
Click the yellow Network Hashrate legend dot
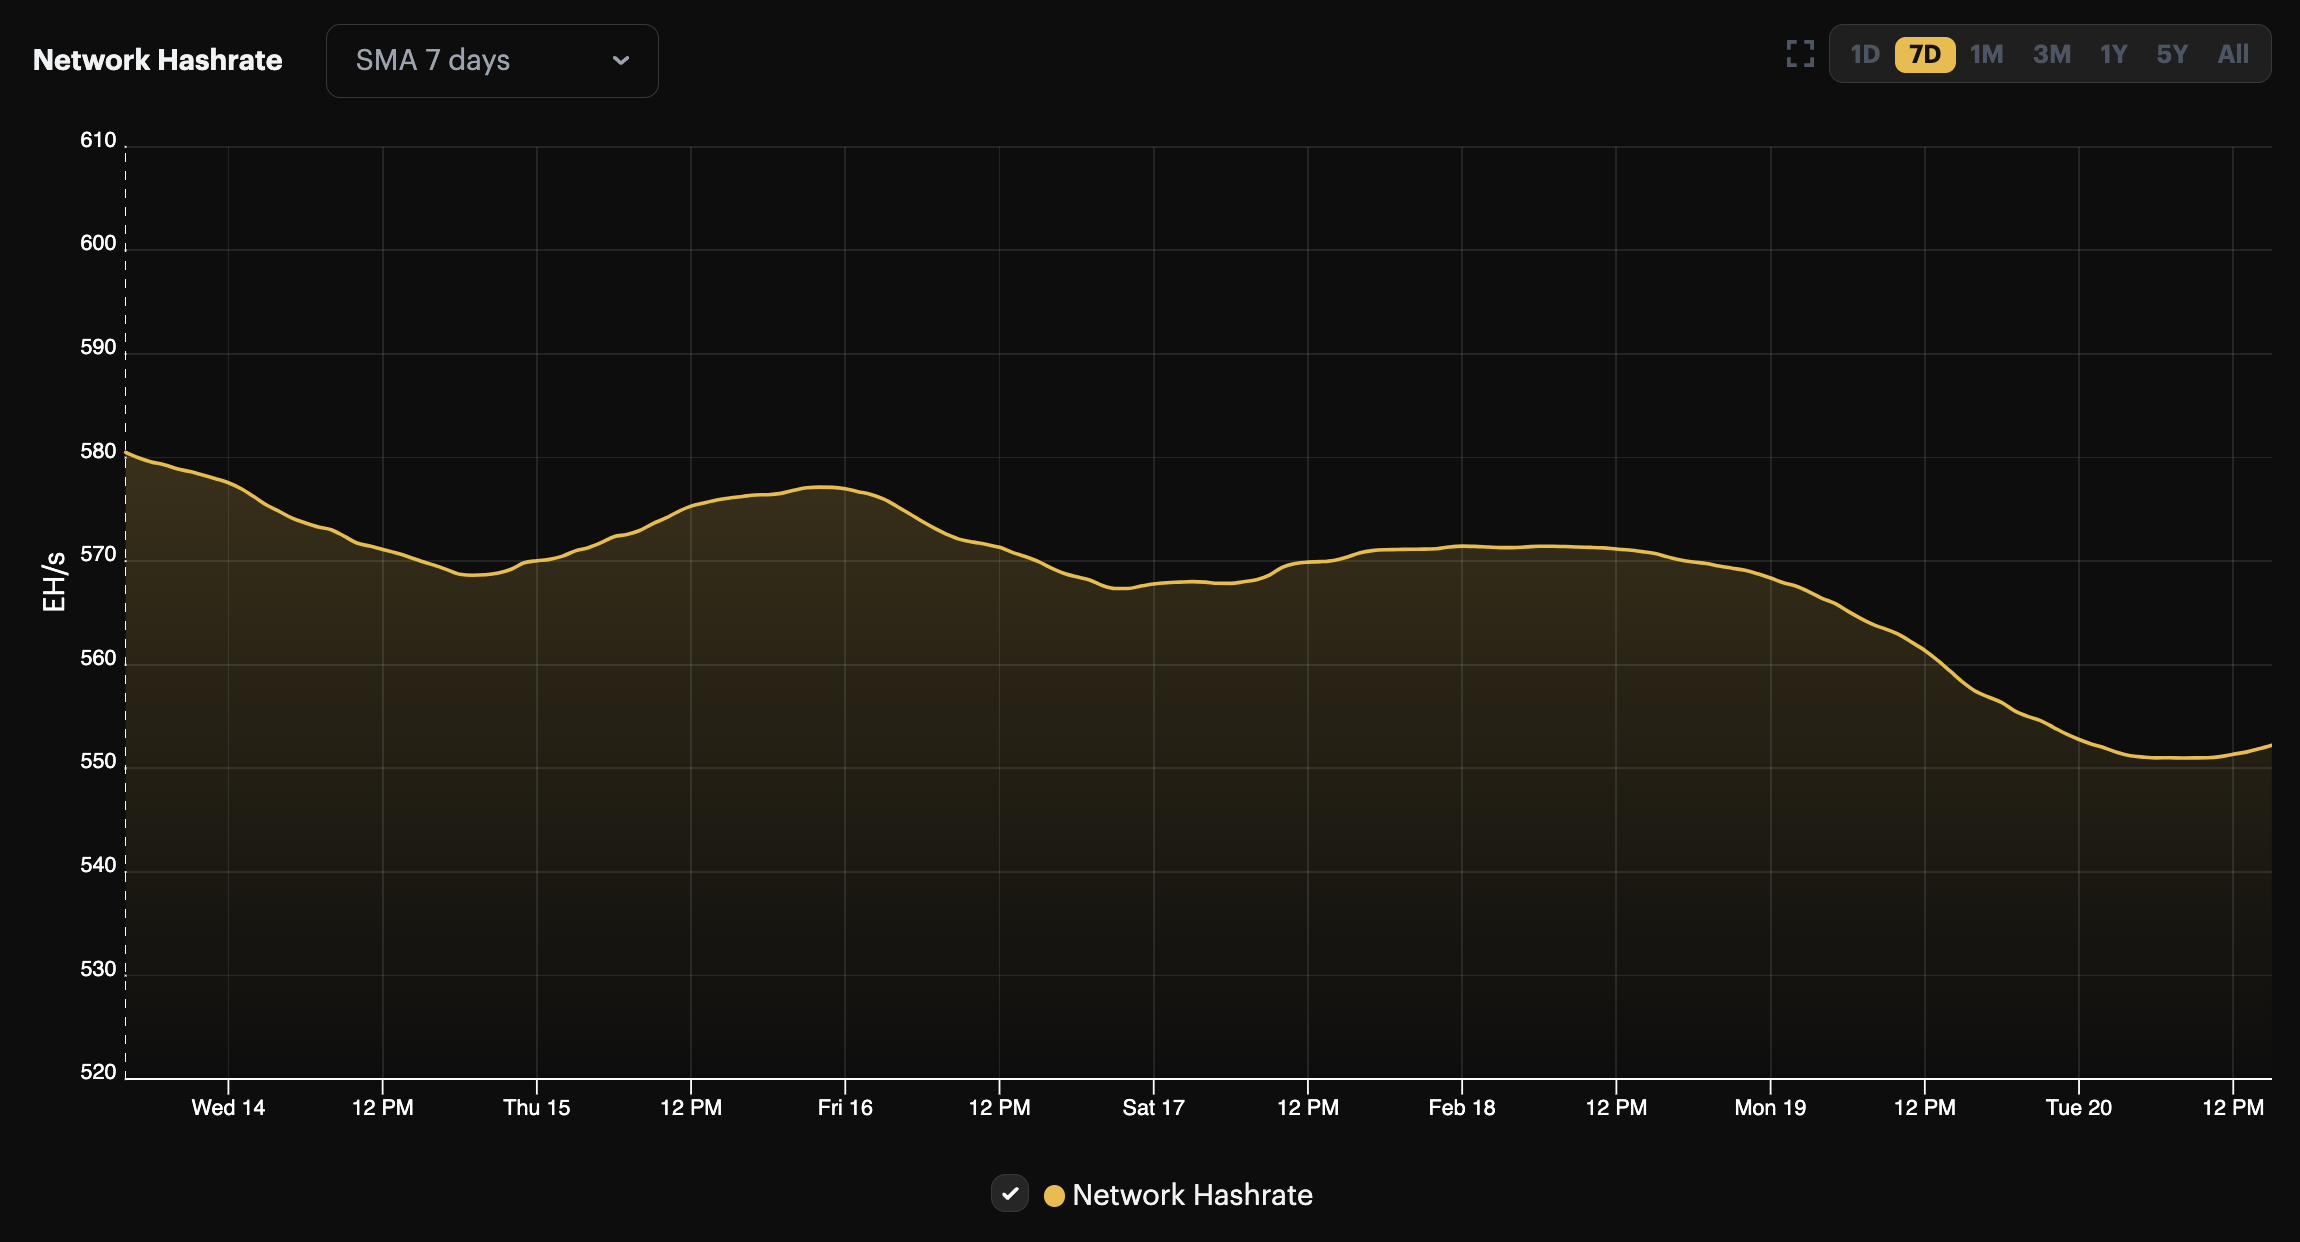(1053, 1195)
